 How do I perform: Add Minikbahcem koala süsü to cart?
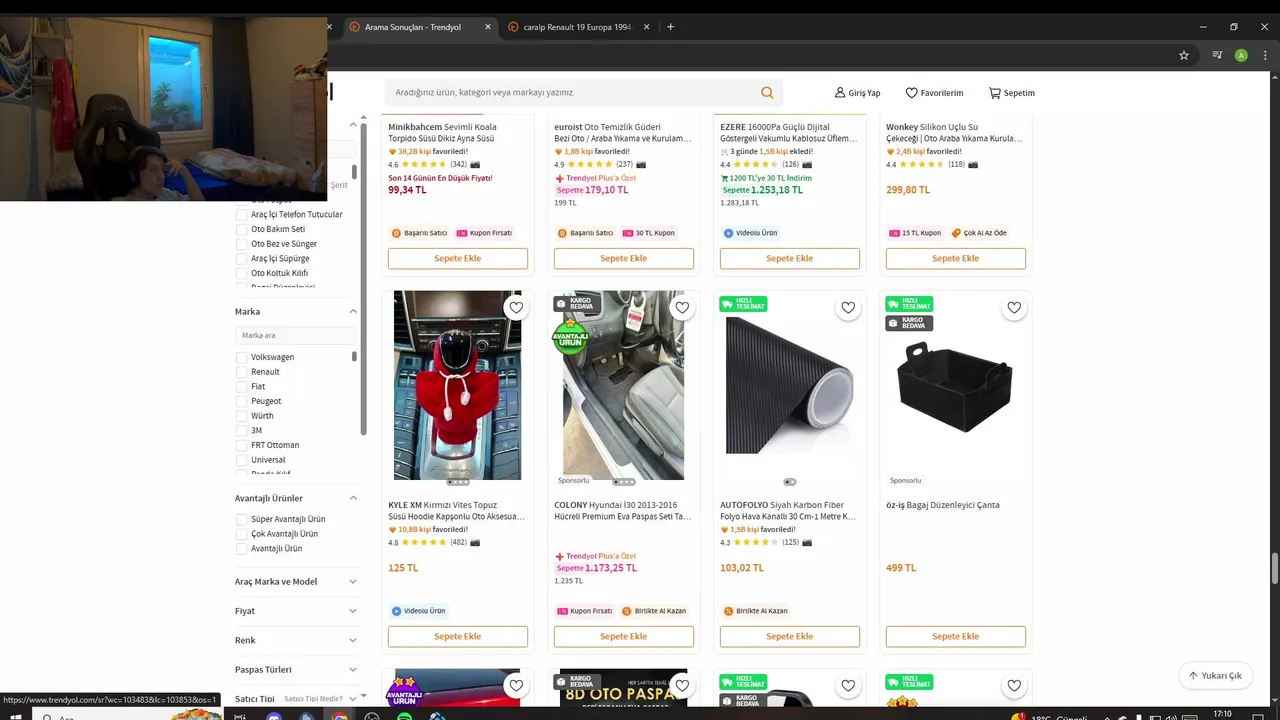(x=457, y=258)
